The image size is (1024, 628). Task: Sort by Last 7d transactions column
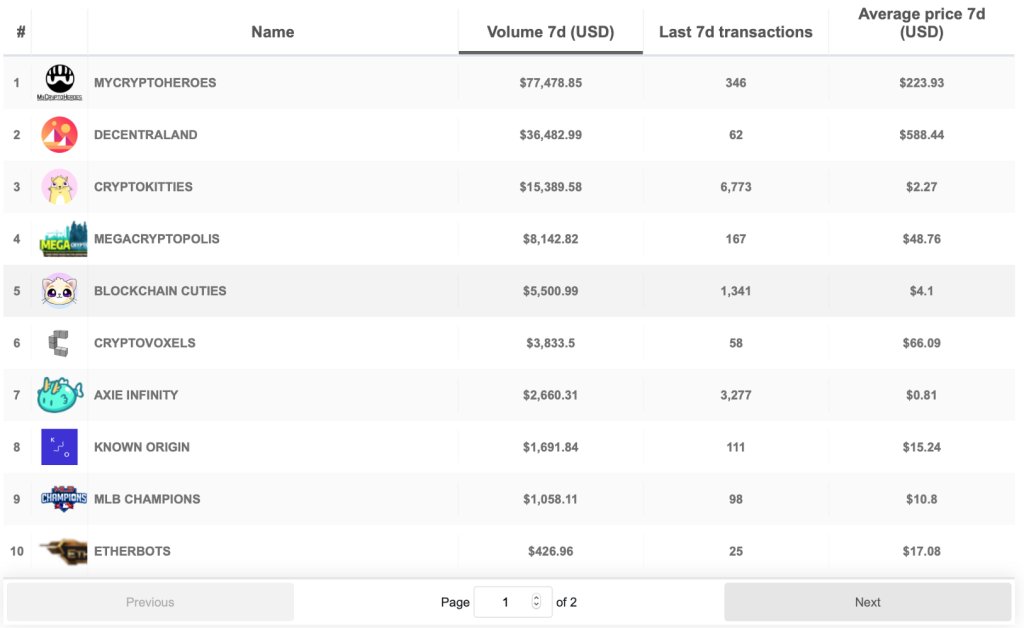(x=735, y=32)
